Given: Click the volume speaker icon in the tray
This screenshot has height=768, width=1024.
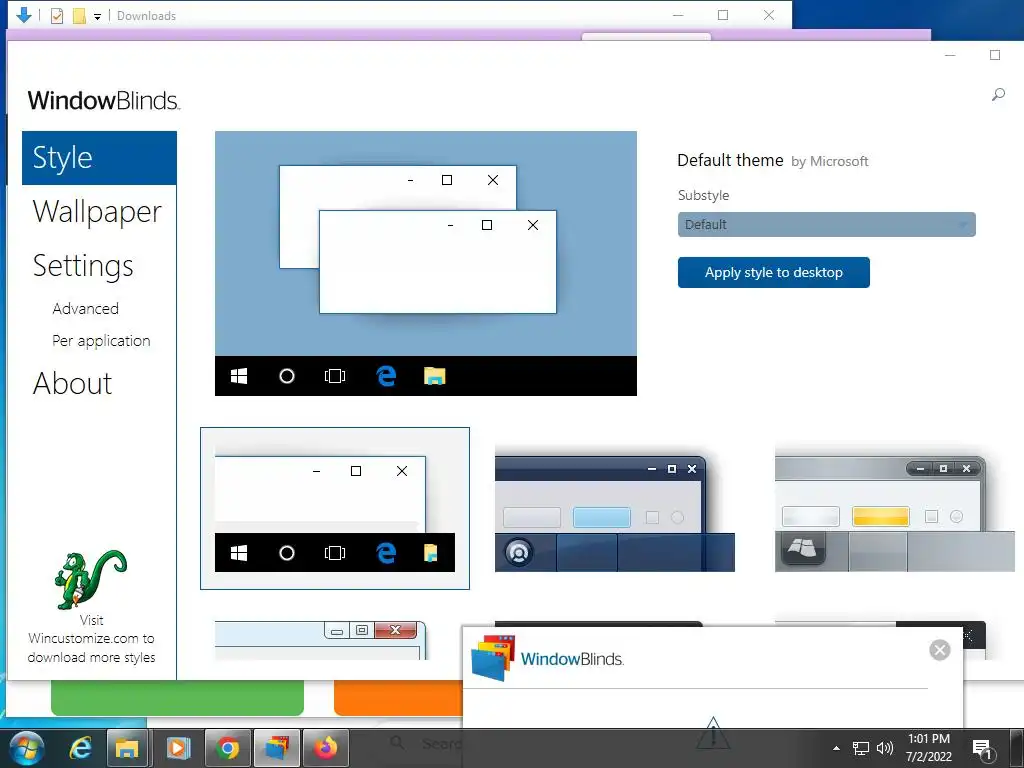Looking at the screenshot, I should [x=885, y=748].
